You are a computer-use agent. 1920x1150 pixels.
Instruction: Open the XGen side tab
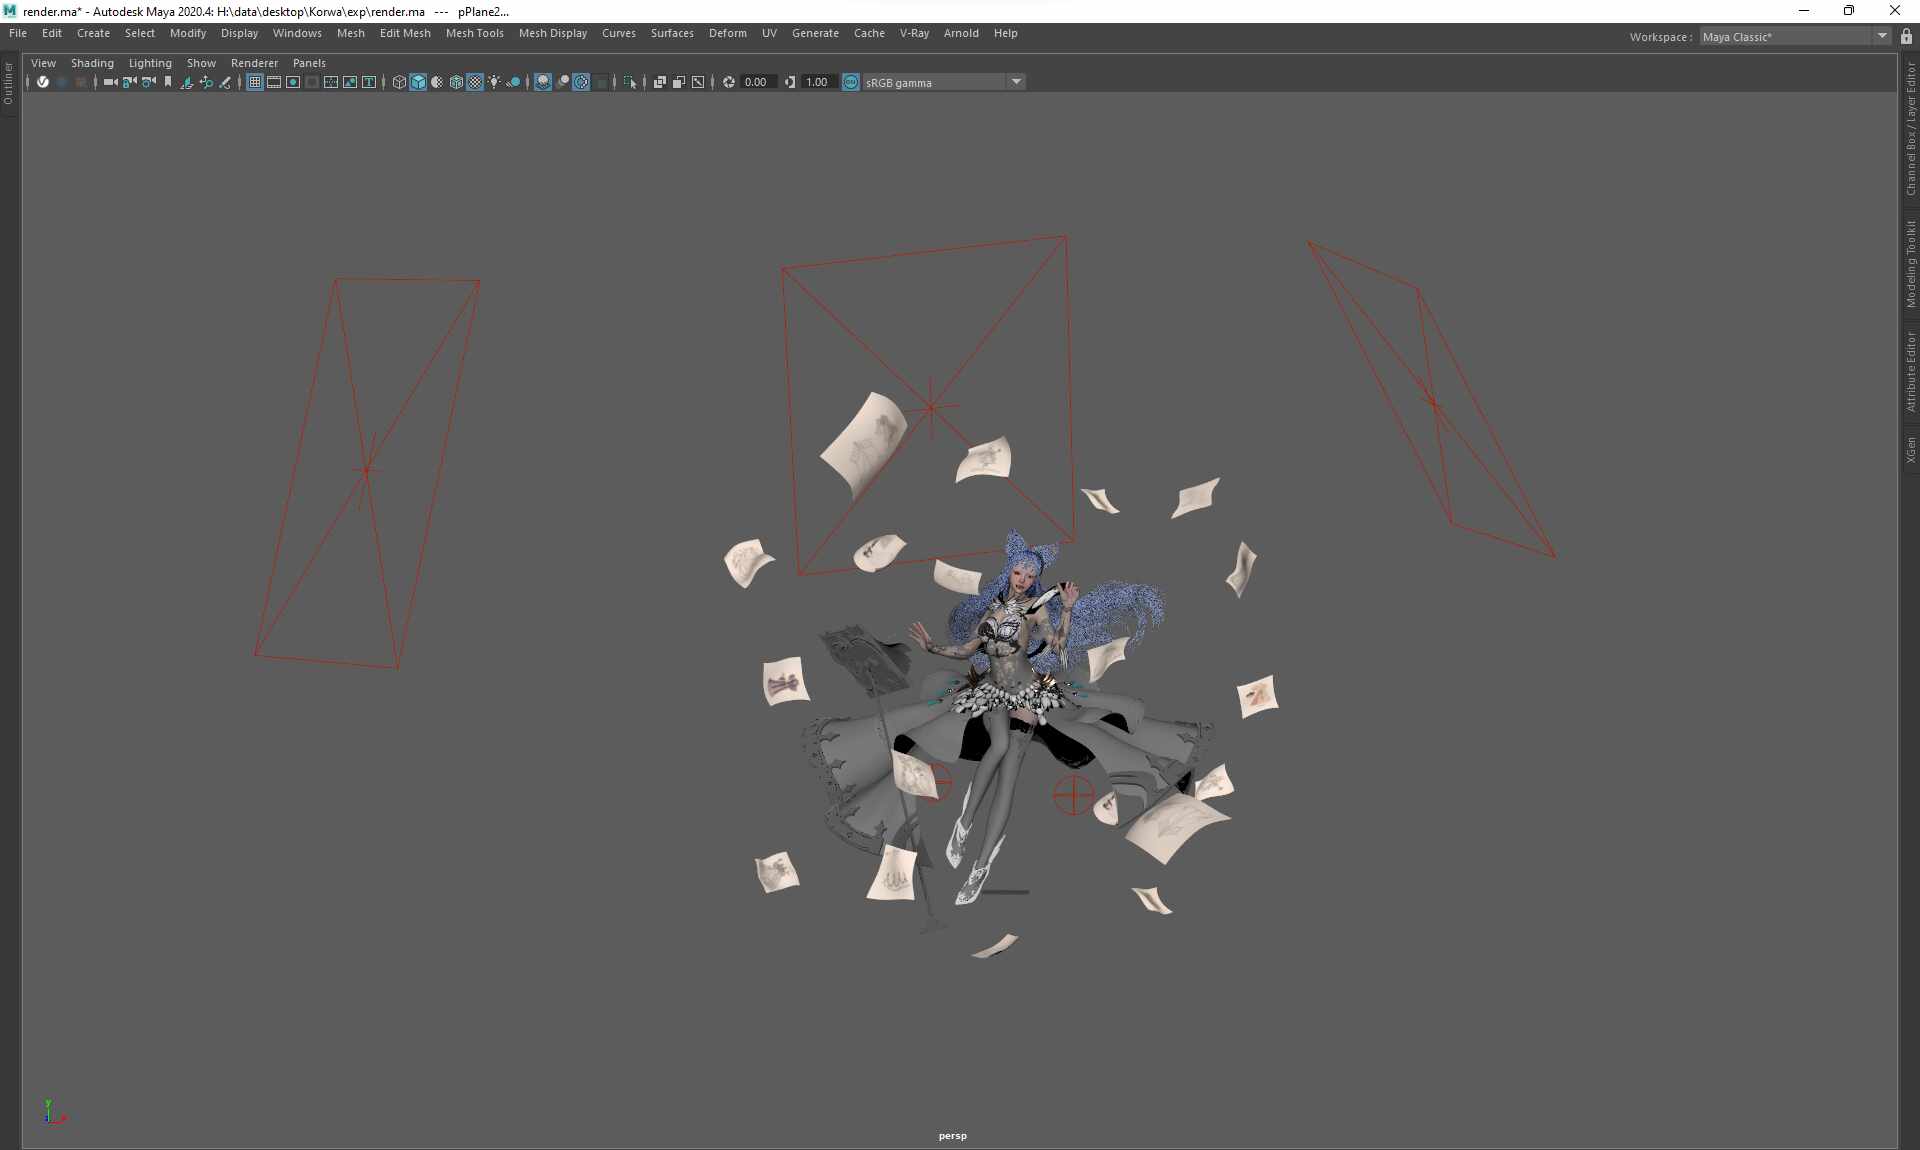(x=1910, y=449)
